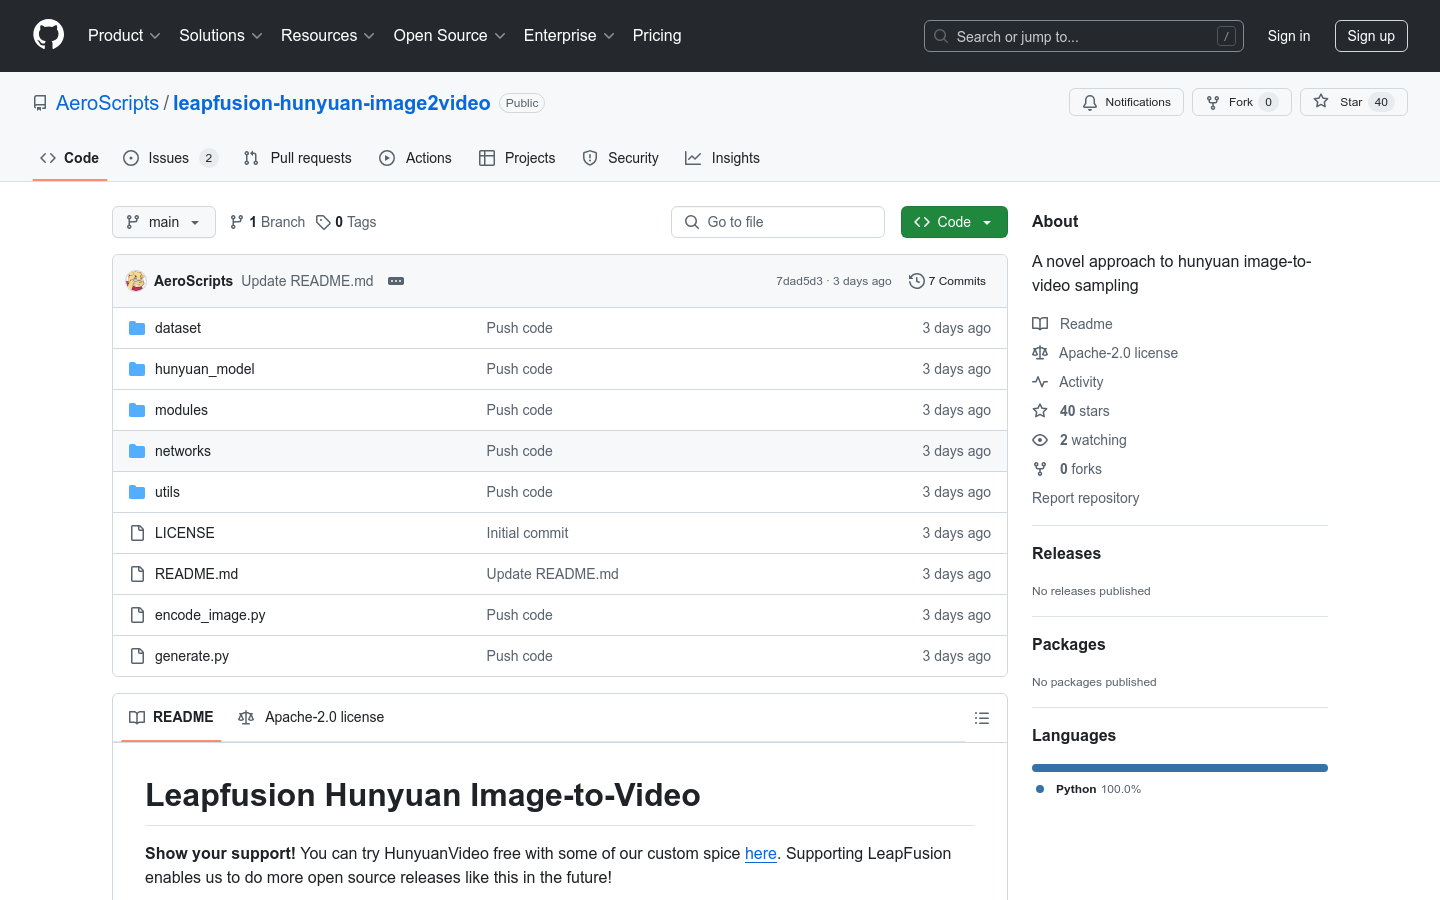
Task: Expand the Product menu
Action: click(x=124, y=36)
